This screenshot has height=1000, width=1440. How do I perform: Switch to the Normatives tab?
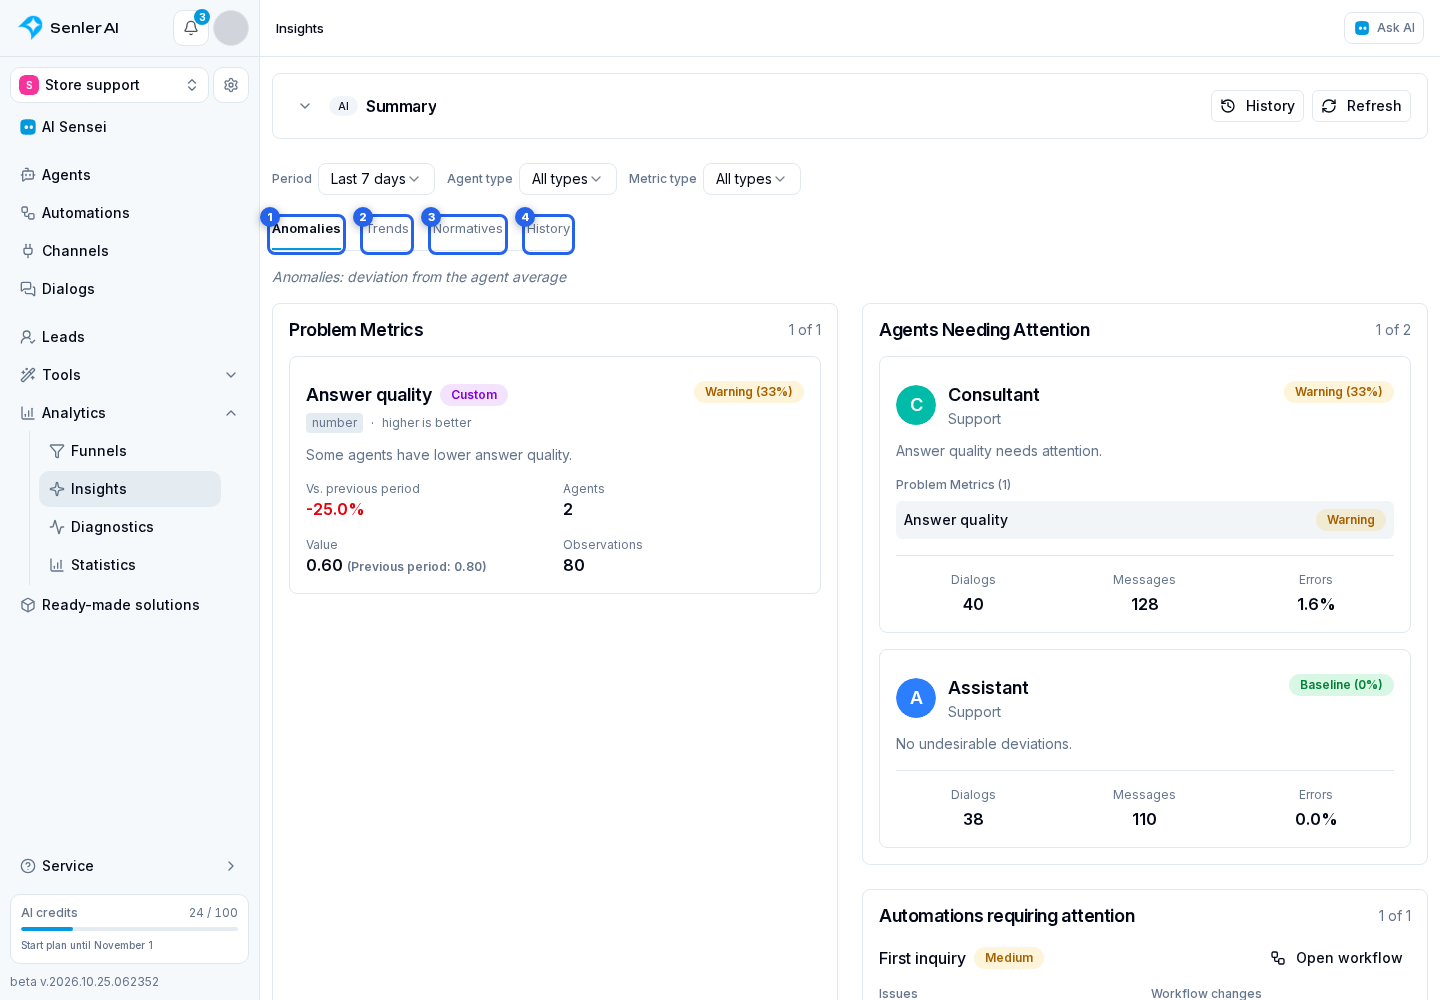click(x=468, y=234)
